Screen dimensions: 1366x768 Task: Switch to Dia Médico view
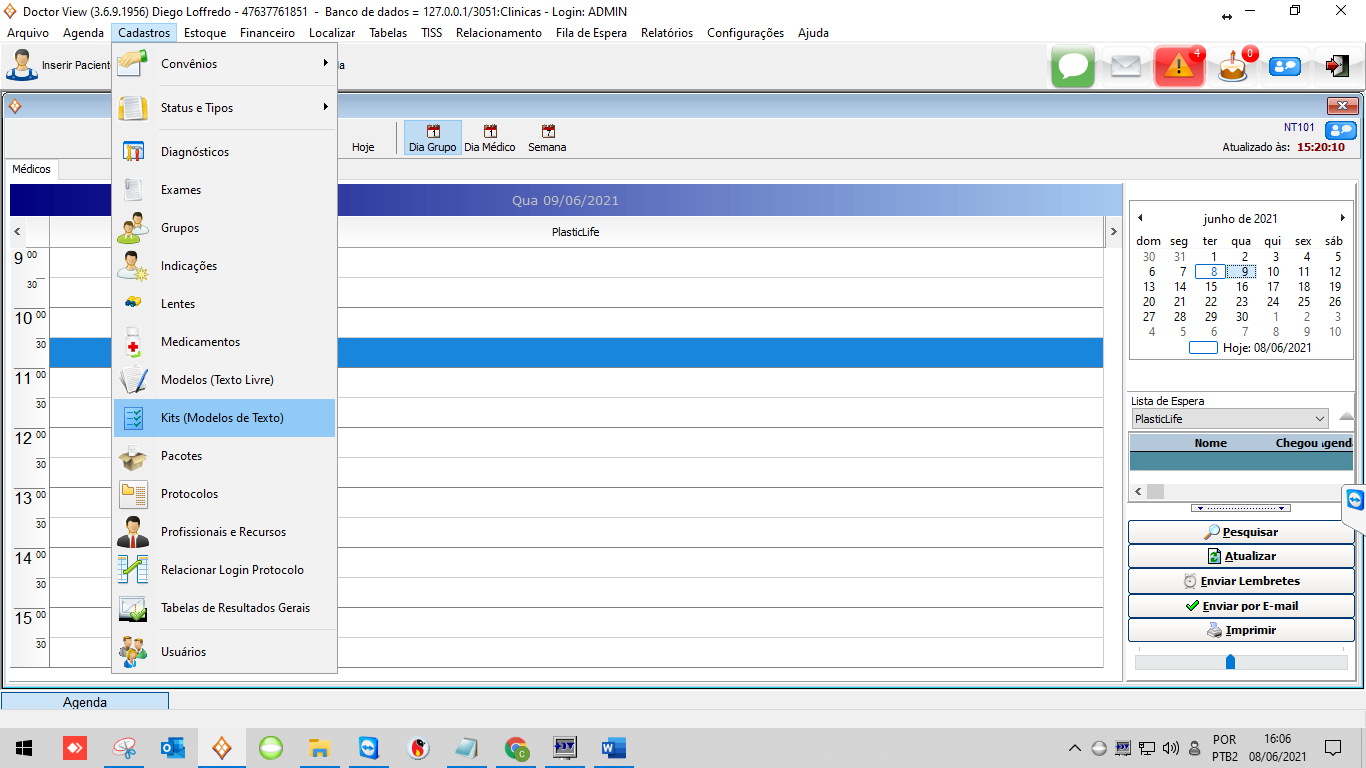click(x=490, y=139)
